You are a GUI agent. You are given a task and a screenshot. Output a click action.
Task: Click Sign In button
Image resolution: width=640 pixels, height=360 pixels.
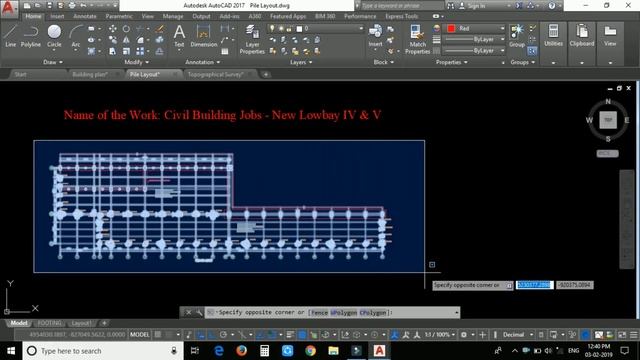(473, 6)
